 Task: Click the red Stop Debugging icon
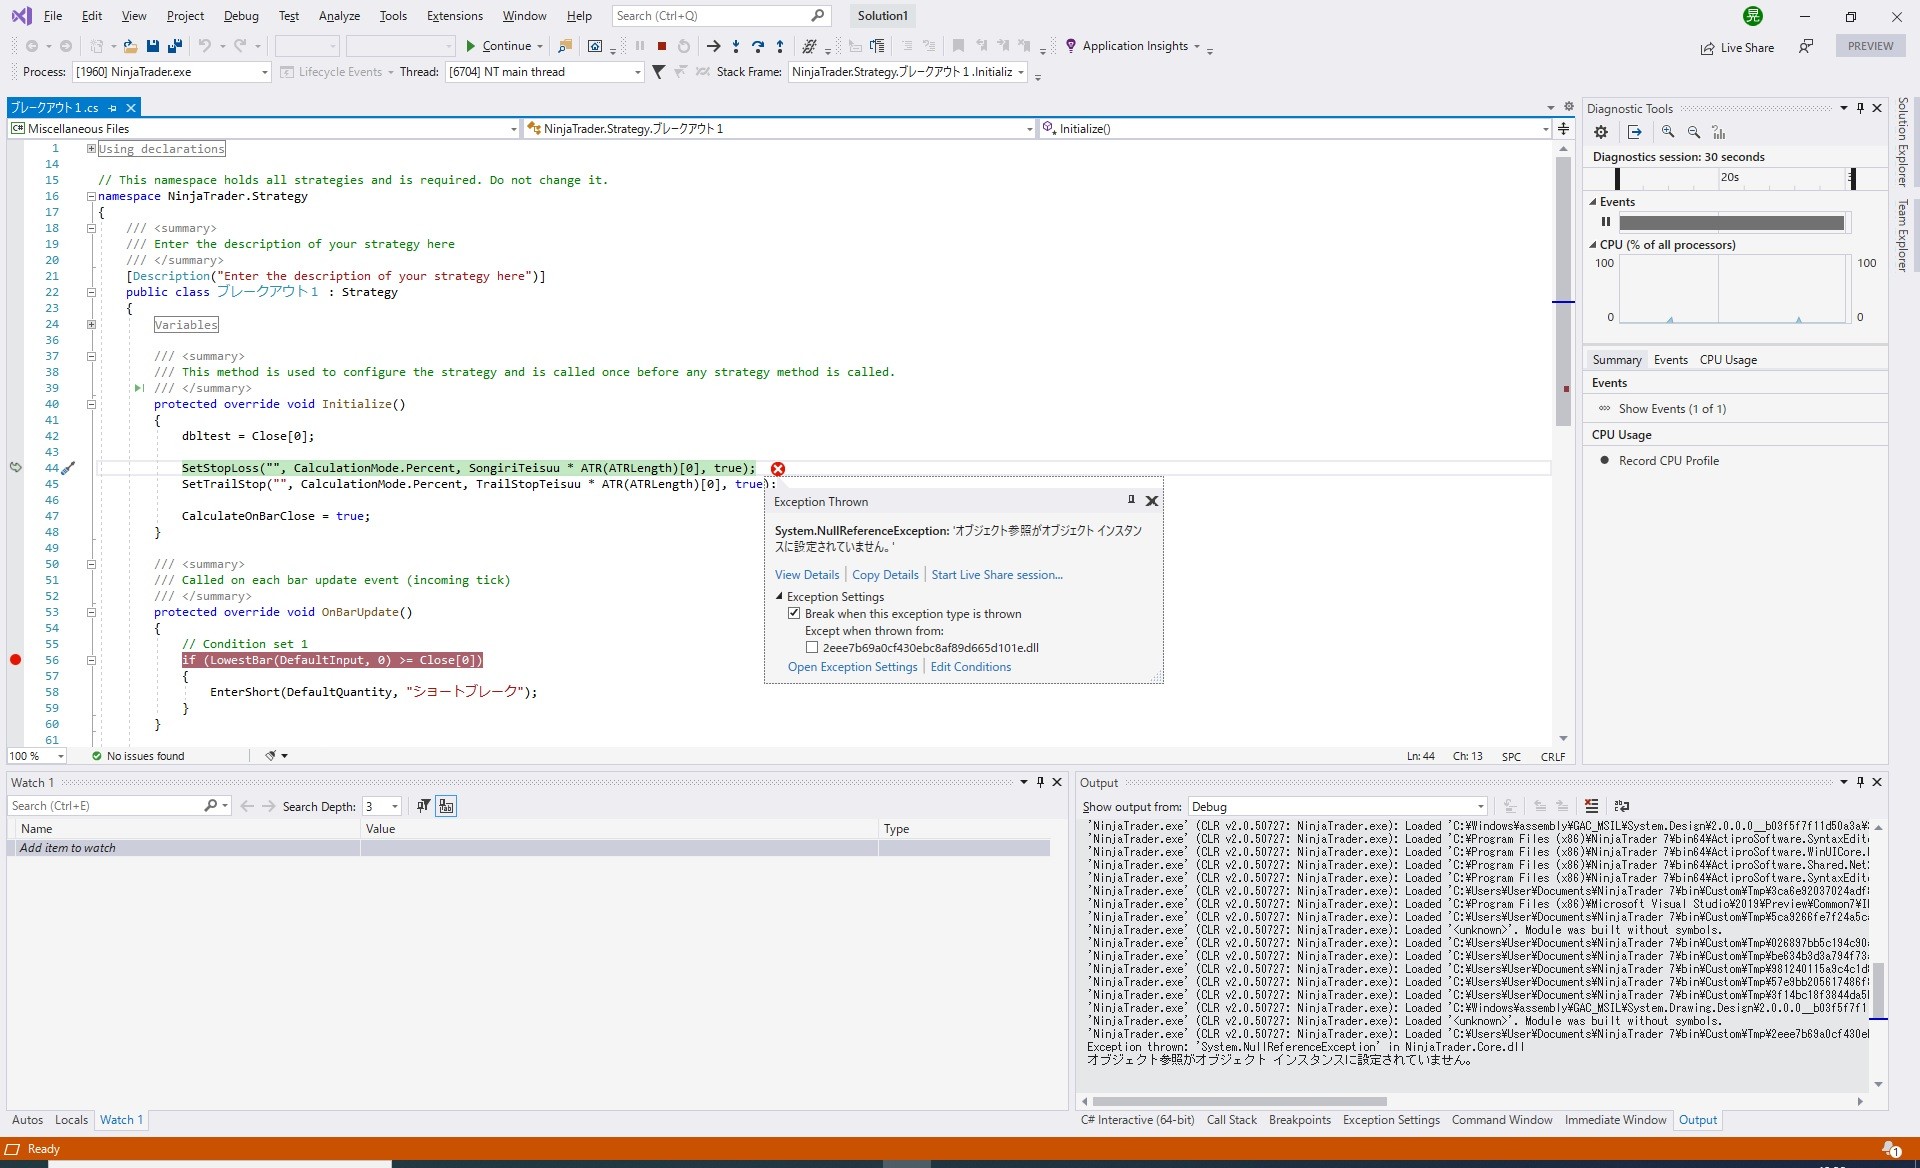coord(661,46)
